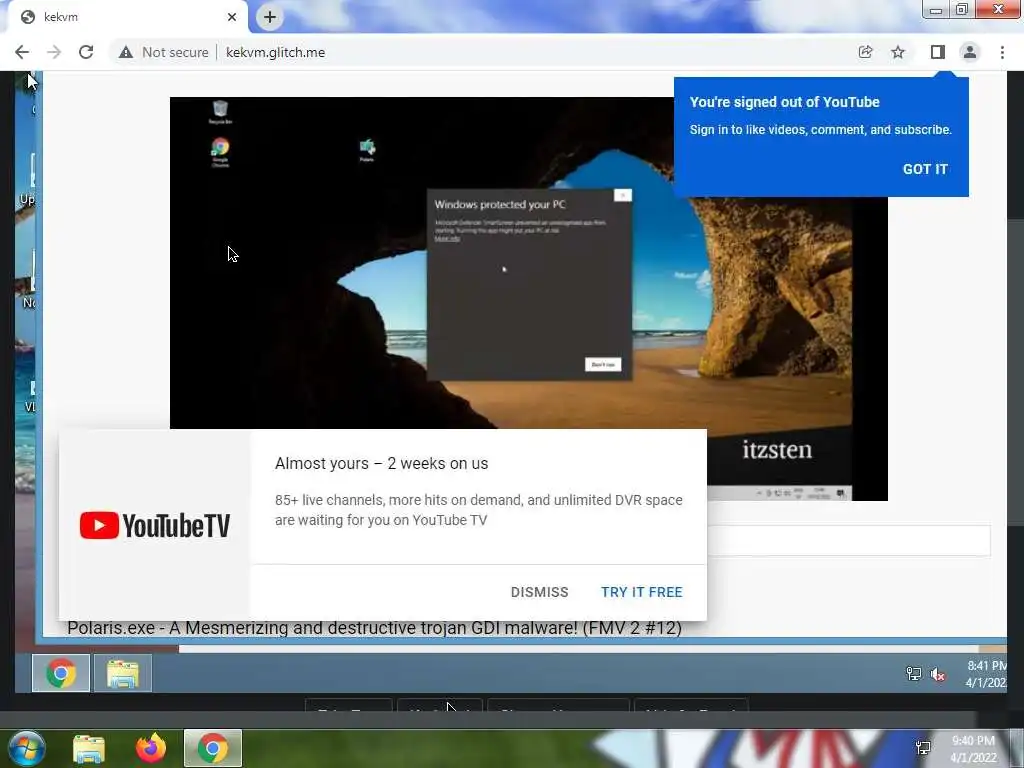Share this page icon in address bar
Viewport: 1024px width, 768px height.
pyautogui.click(x=865, y=52)
